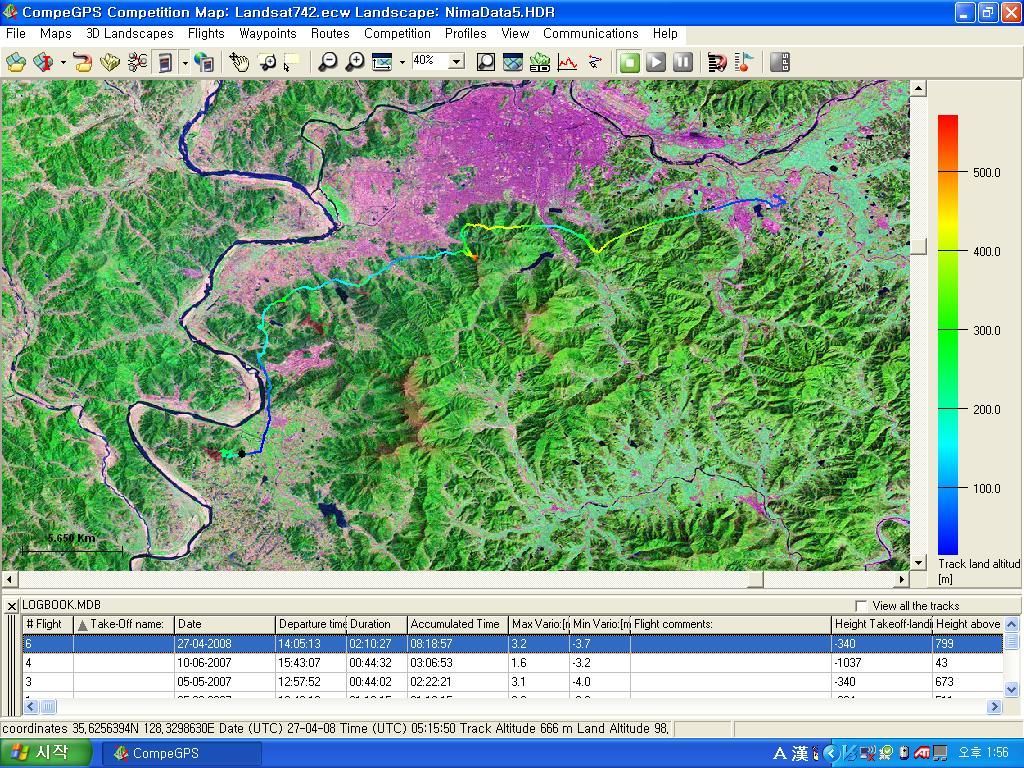1024x768 pixels.
Task: Click the map grid view icon
Action: 513,63
